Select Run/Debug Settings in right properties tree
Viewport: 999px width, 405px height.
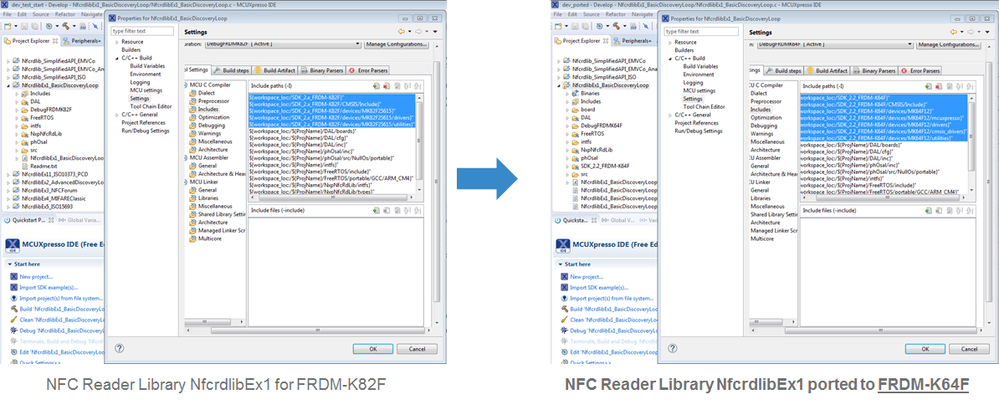click(x=699, y=131)
